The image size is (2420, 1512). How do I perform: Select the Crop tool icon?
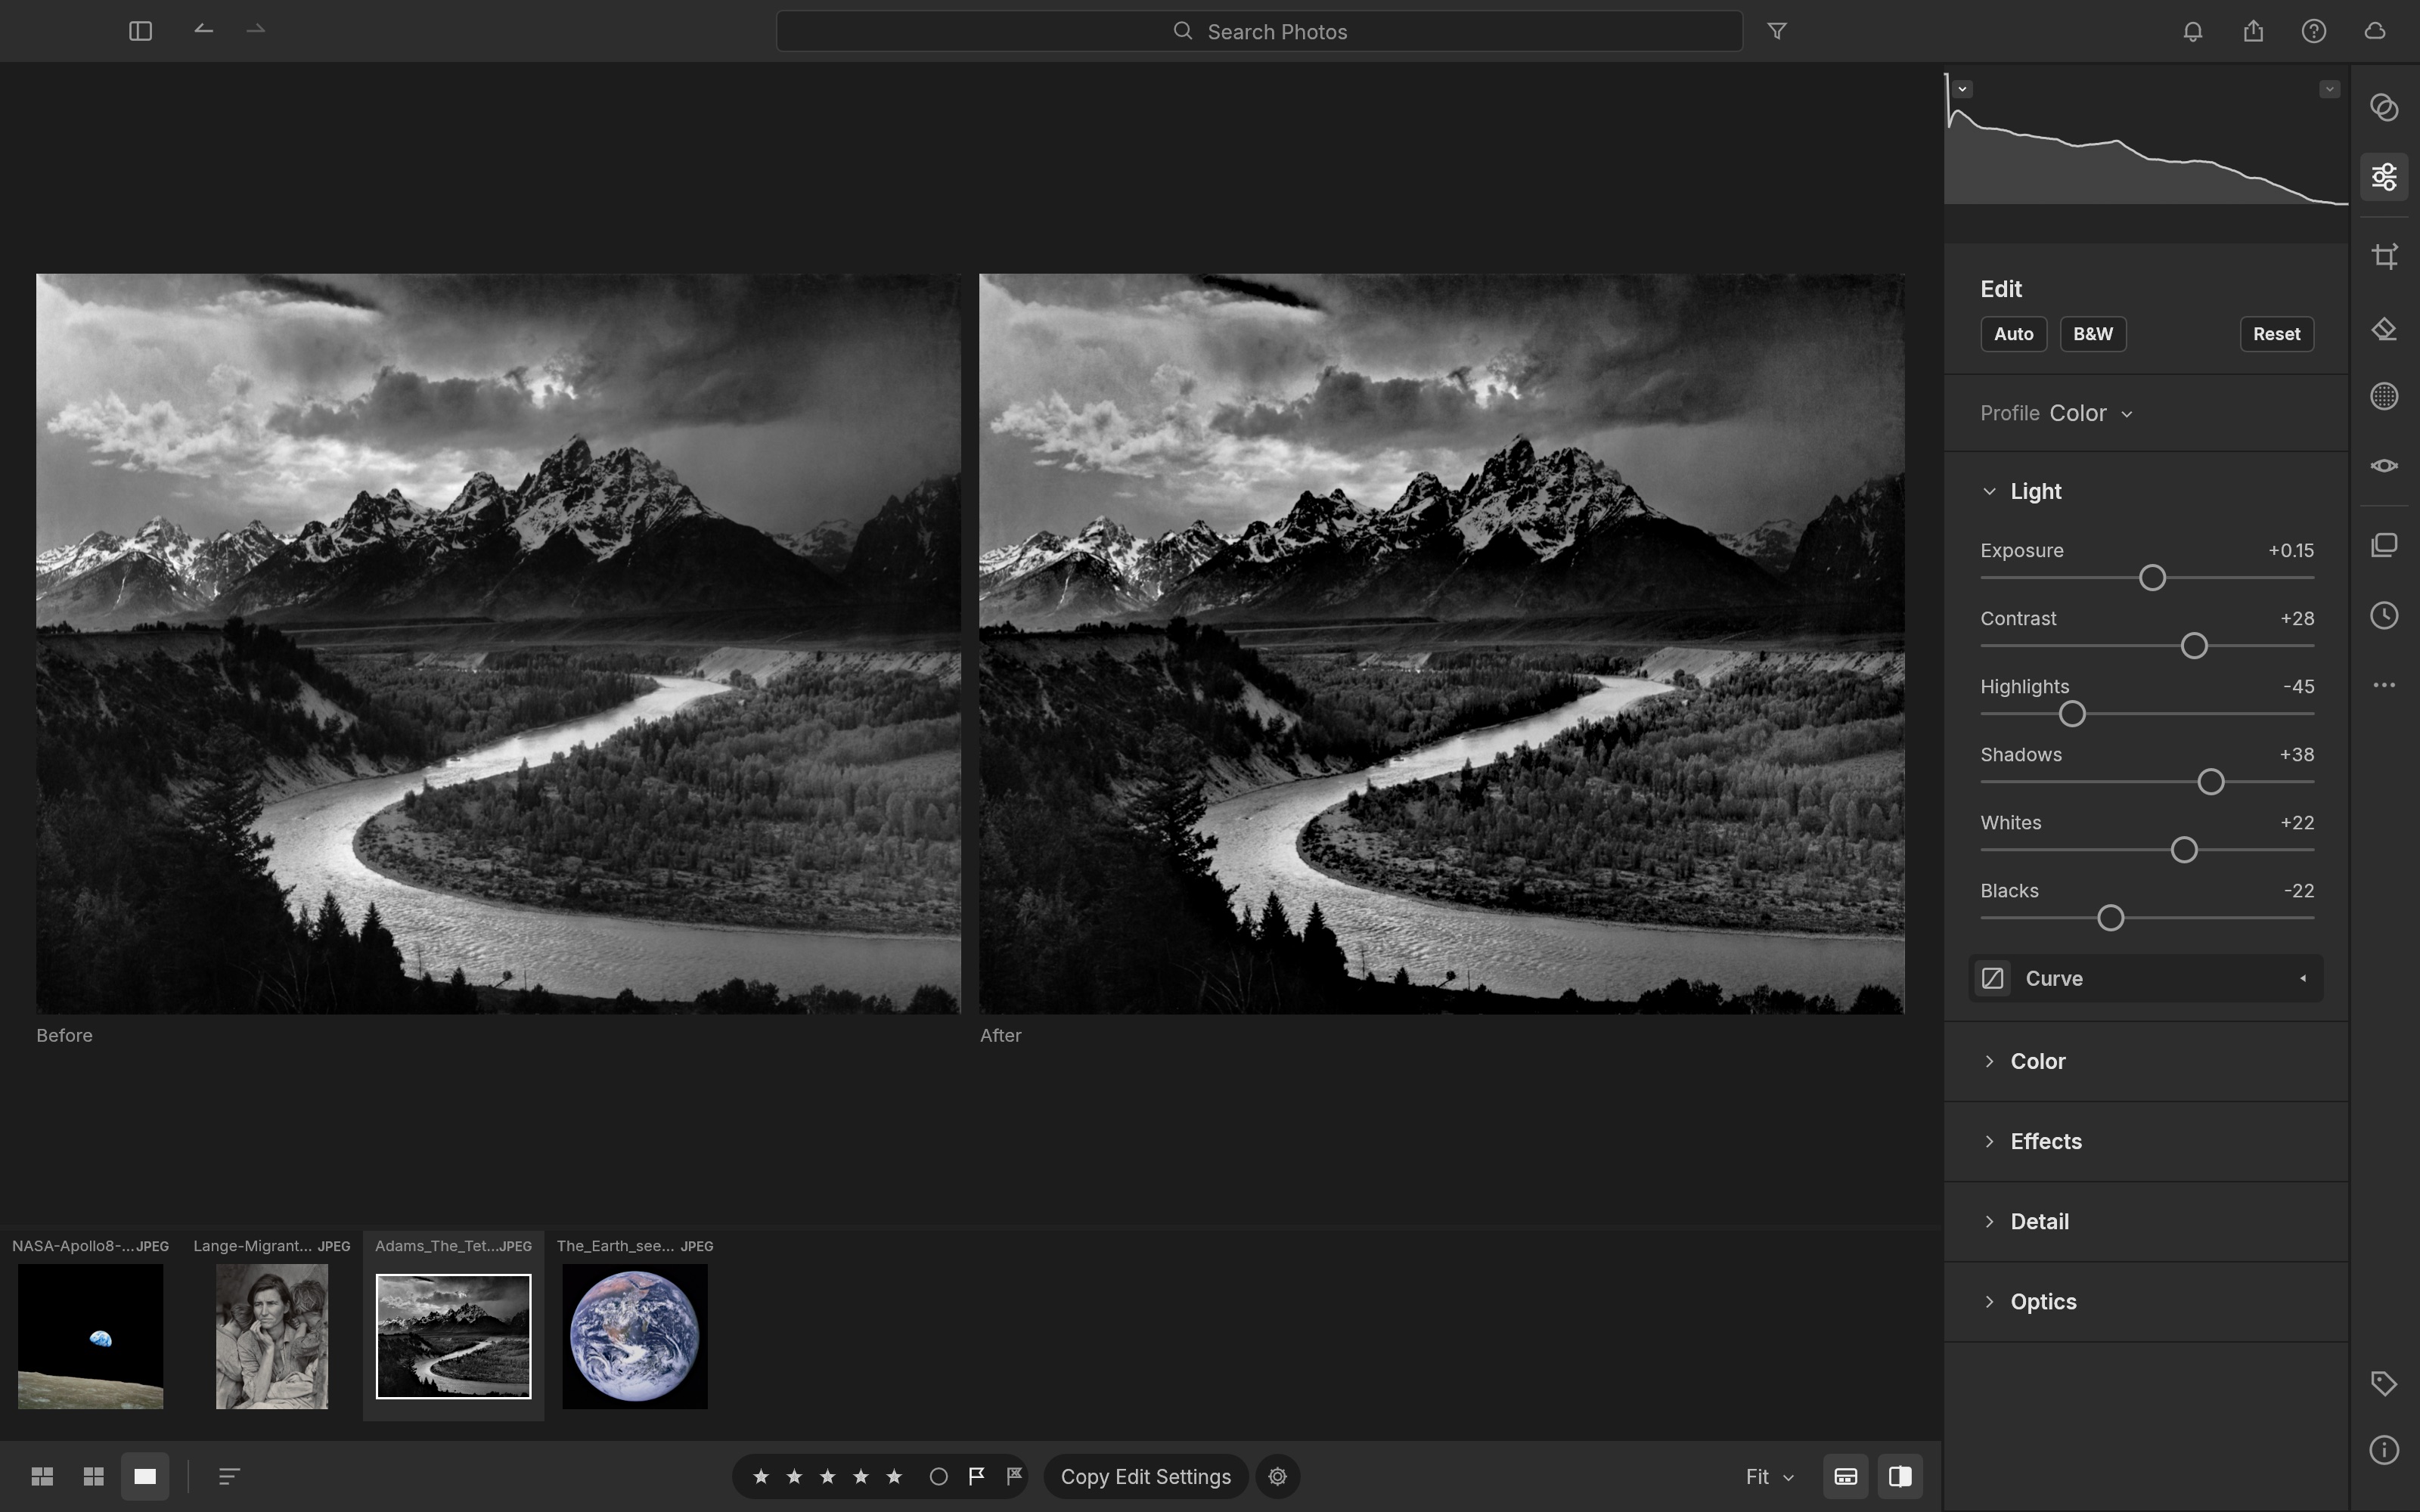(x=2384, y=256)
